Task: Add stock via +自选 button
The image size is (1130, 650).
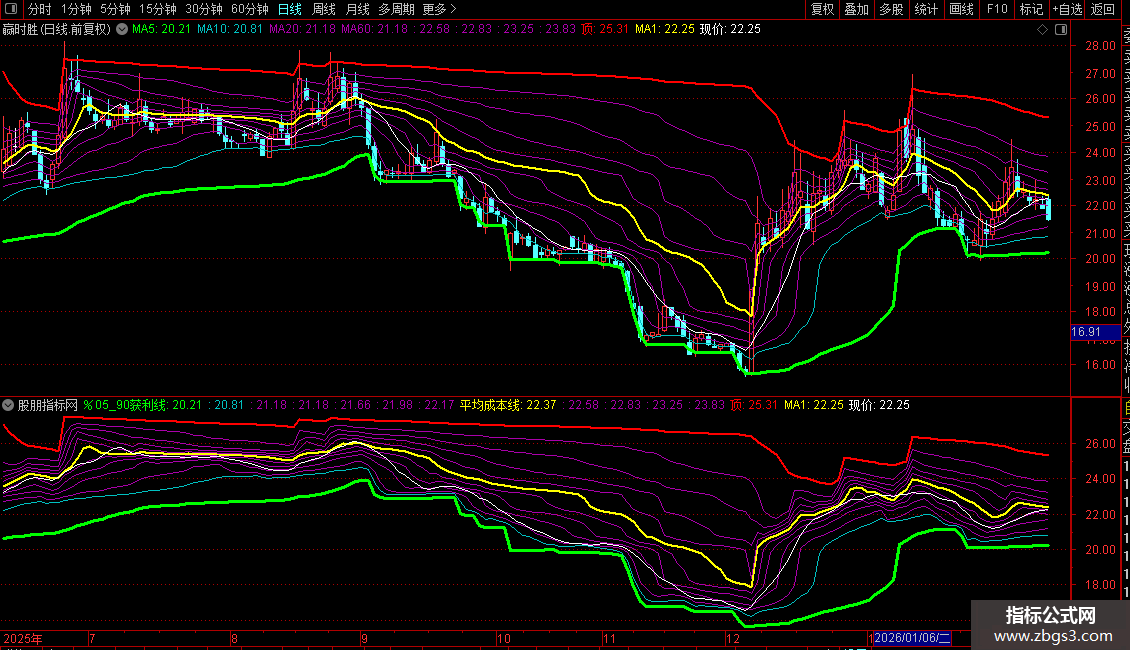Action: (x=1067, y=9)
